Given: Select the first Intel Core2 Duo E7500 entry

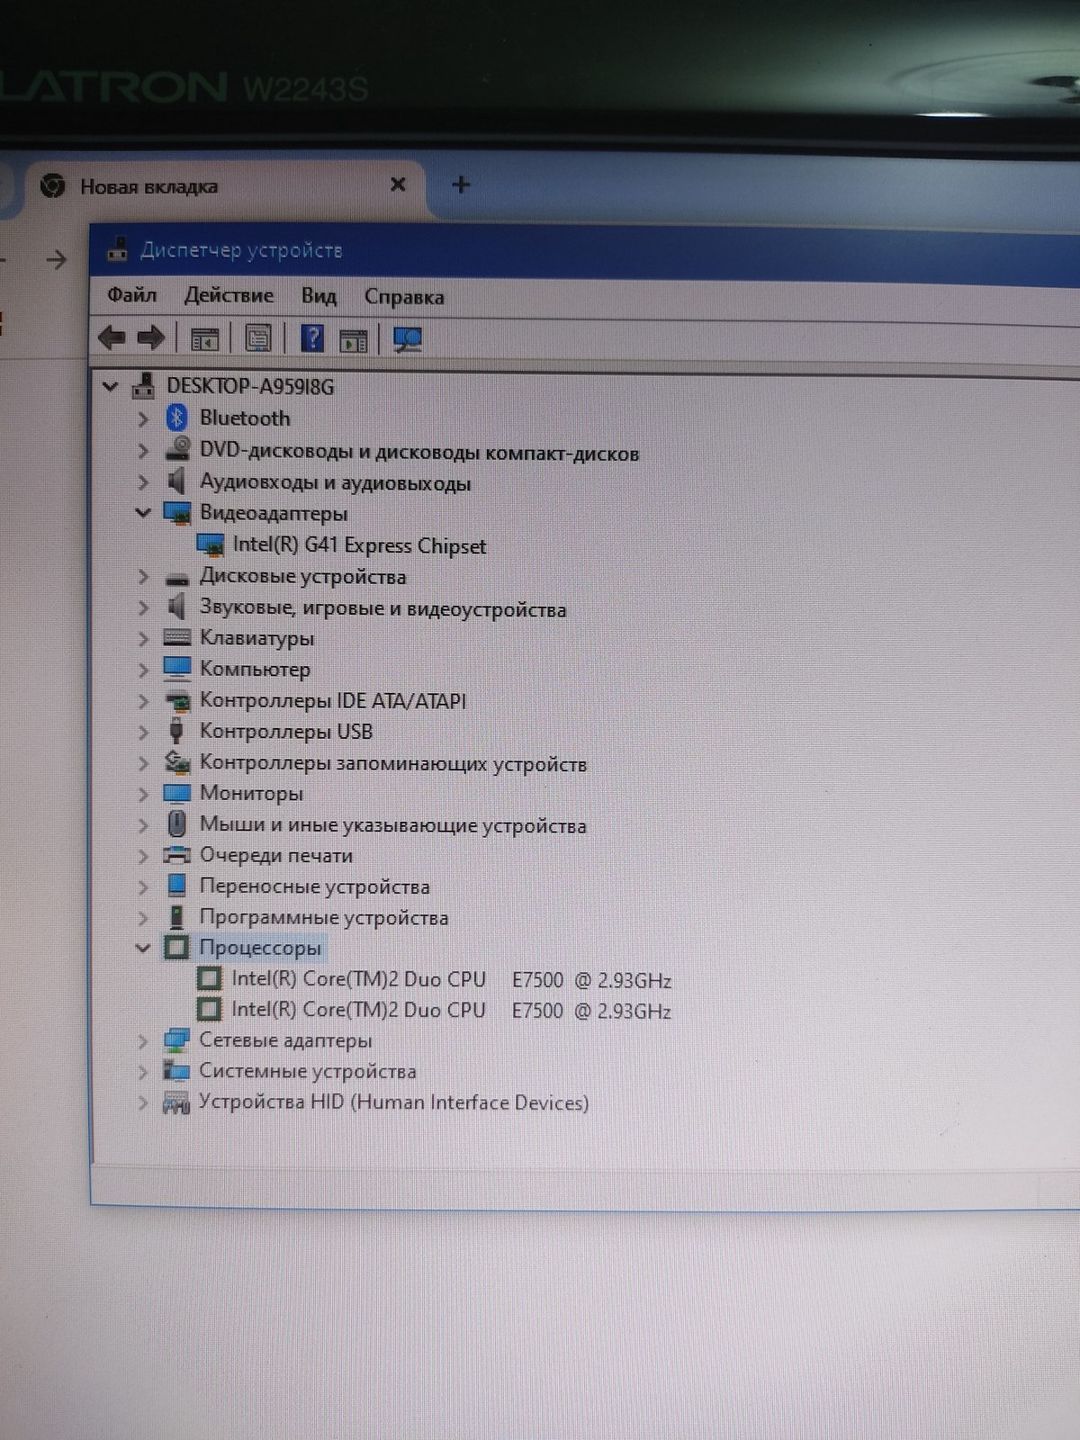Looking at the screenshot, I should point(451,980).
